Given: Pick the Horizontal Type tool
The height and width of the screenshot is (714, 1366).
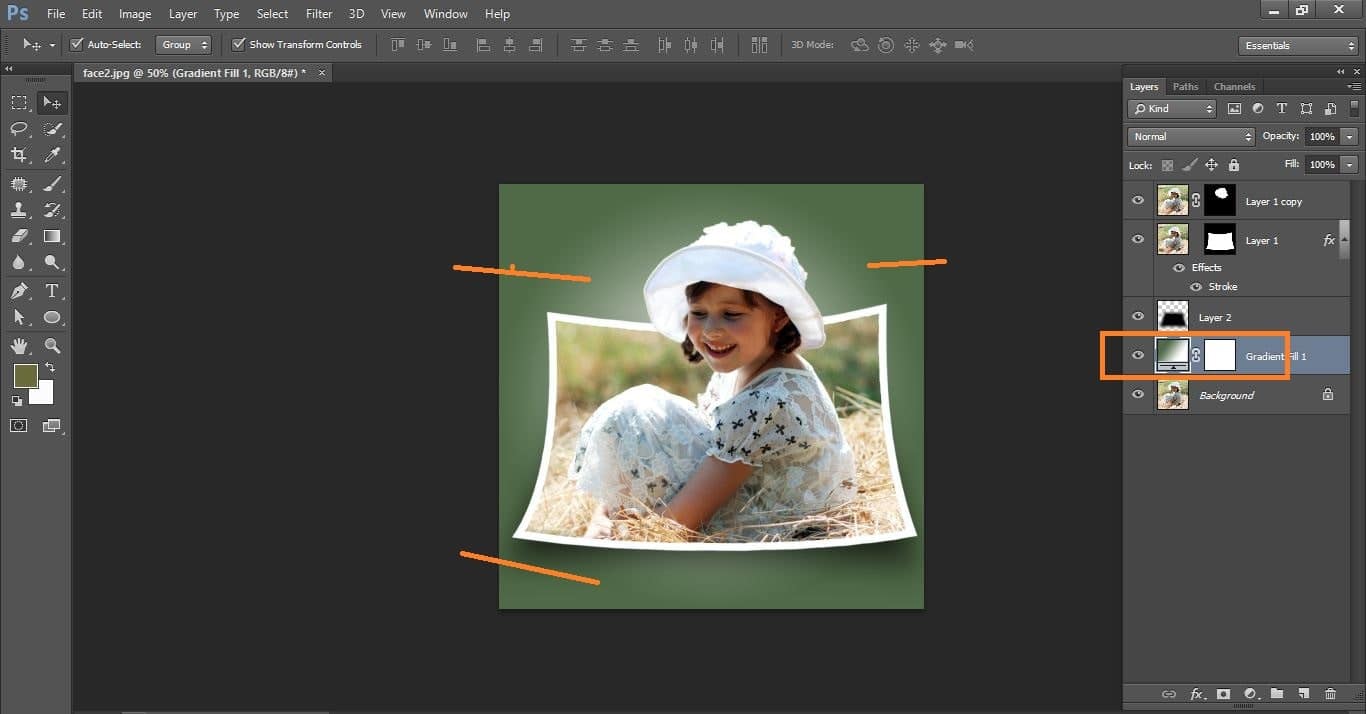Looking at the screenshot, I should (x=52, y=291).
